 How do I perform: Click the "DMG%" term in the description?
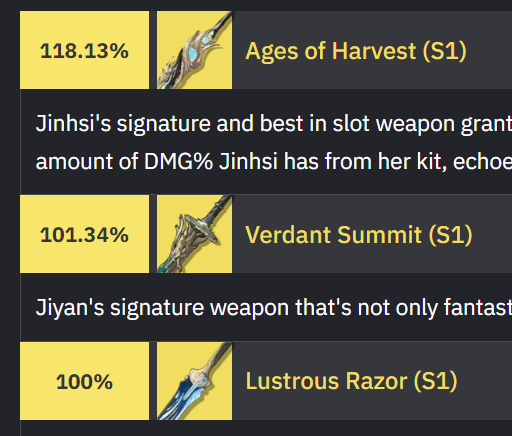pos(178,161)
